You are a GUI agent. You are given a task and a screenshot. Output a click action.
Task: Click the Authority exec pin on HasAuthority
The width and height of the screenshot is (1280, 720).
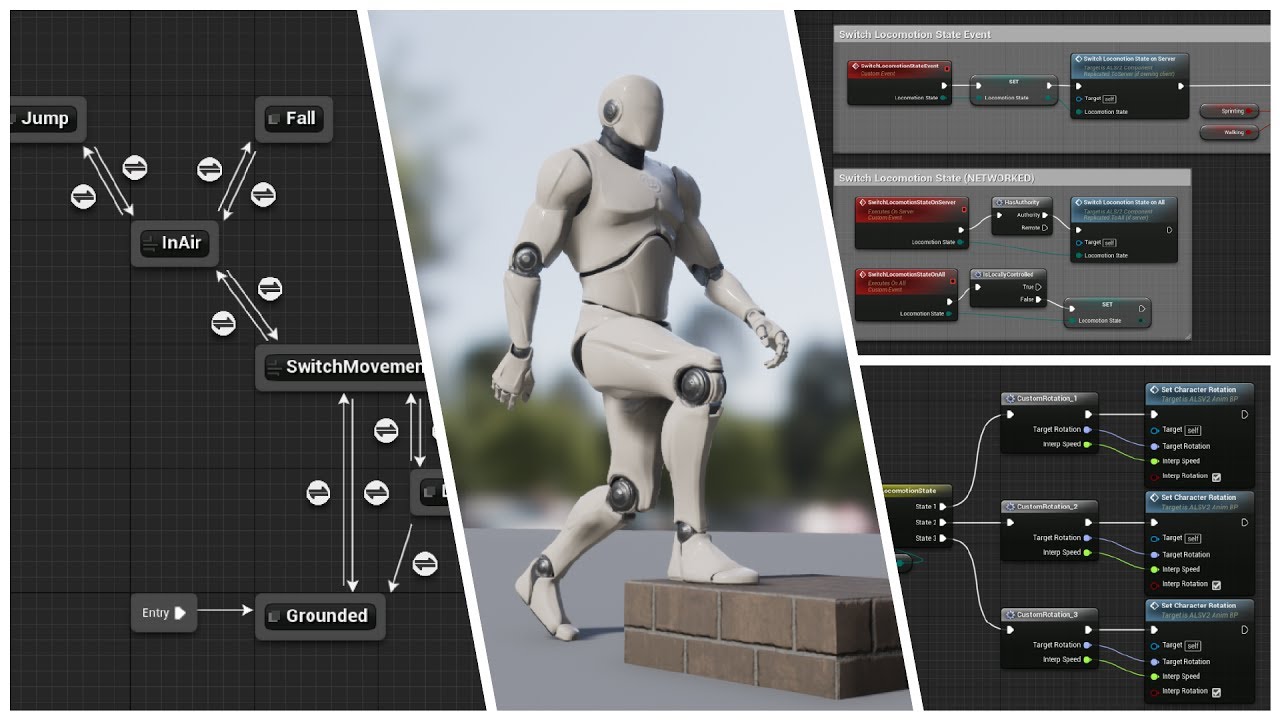[x=1045, y=215]
